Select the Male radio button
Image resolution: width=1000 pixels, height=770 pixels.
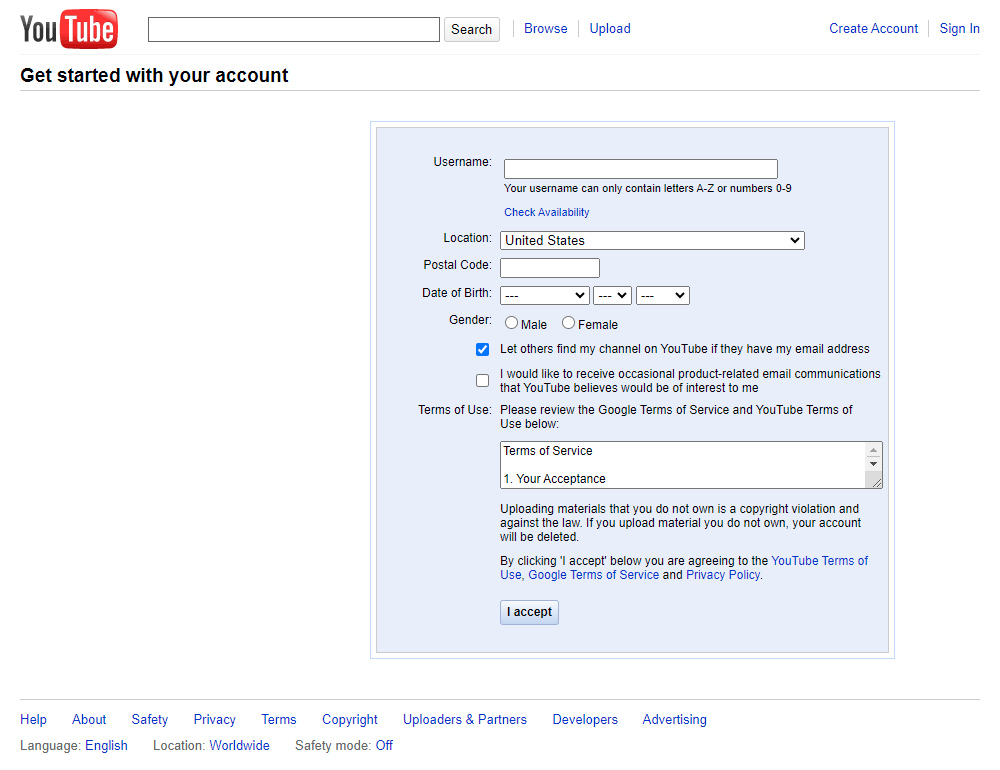tap(511, 323)
